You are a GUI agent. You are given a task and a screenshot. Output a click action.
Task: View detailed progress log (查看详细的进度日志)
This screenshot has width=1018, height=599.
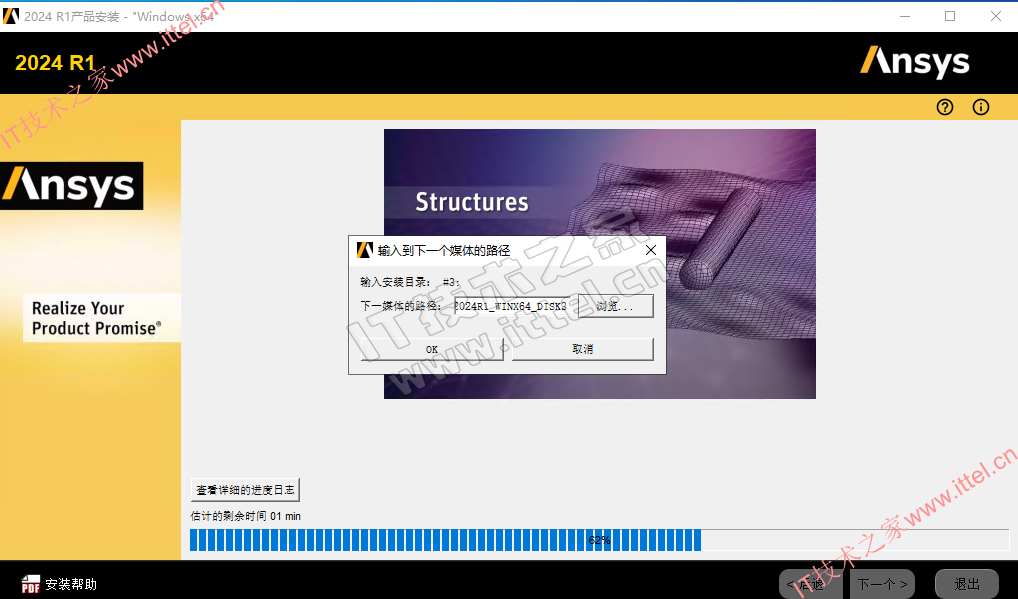tap(245, 490)
